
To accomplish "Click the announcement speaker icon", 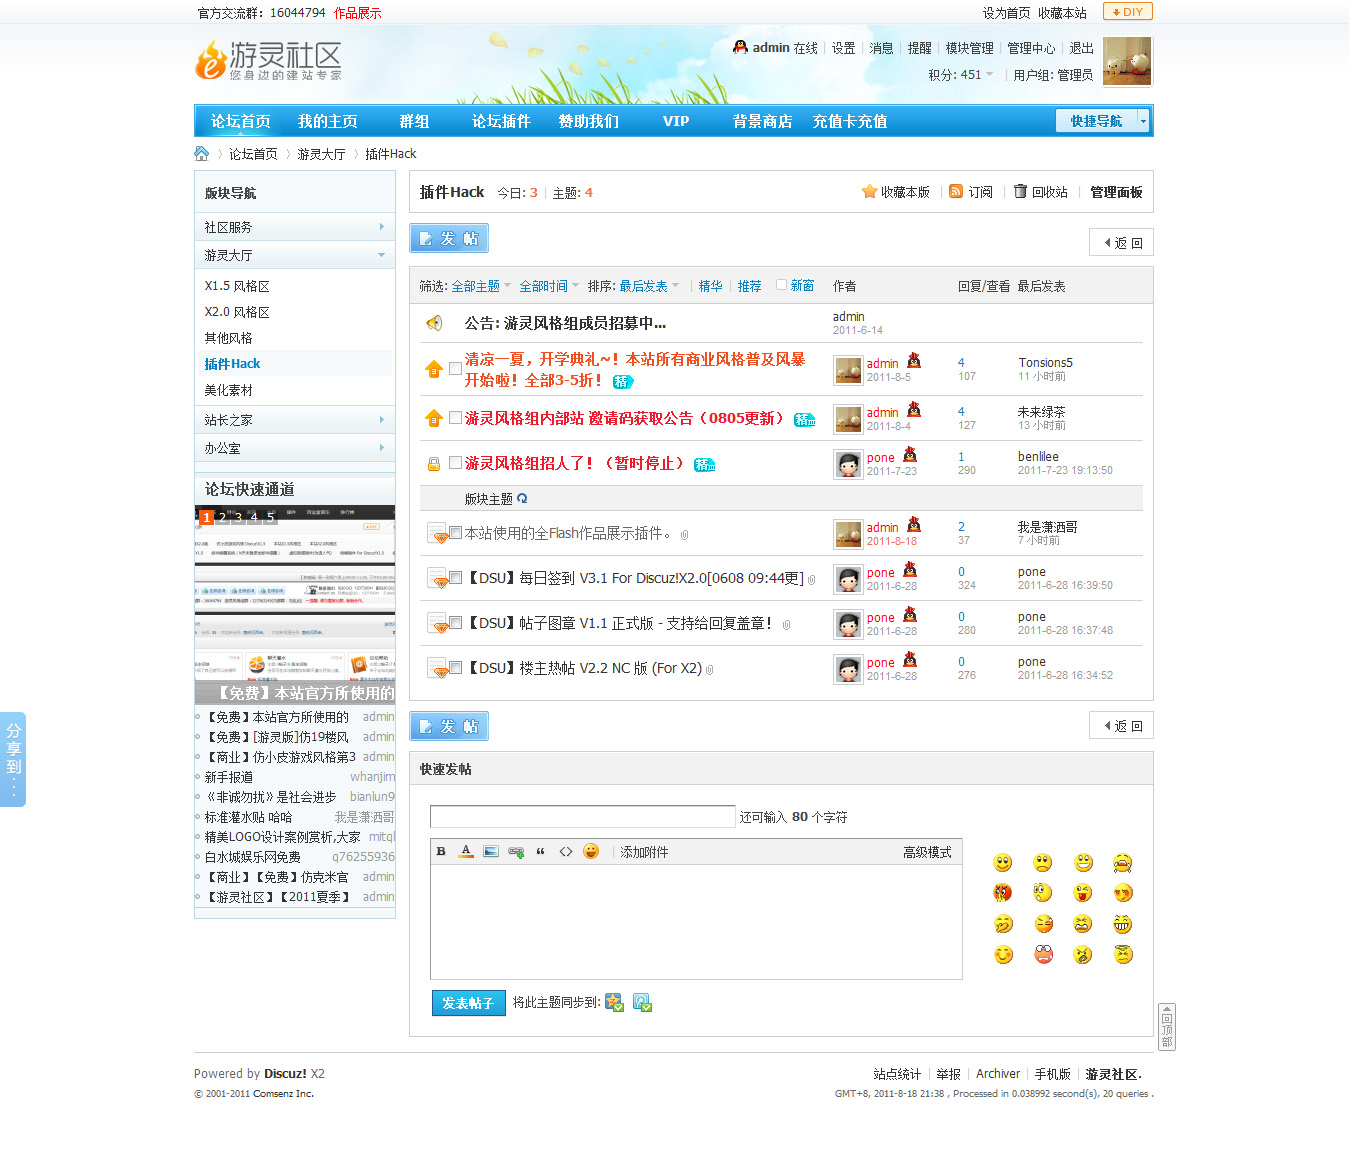I will (x=434, y=323).
